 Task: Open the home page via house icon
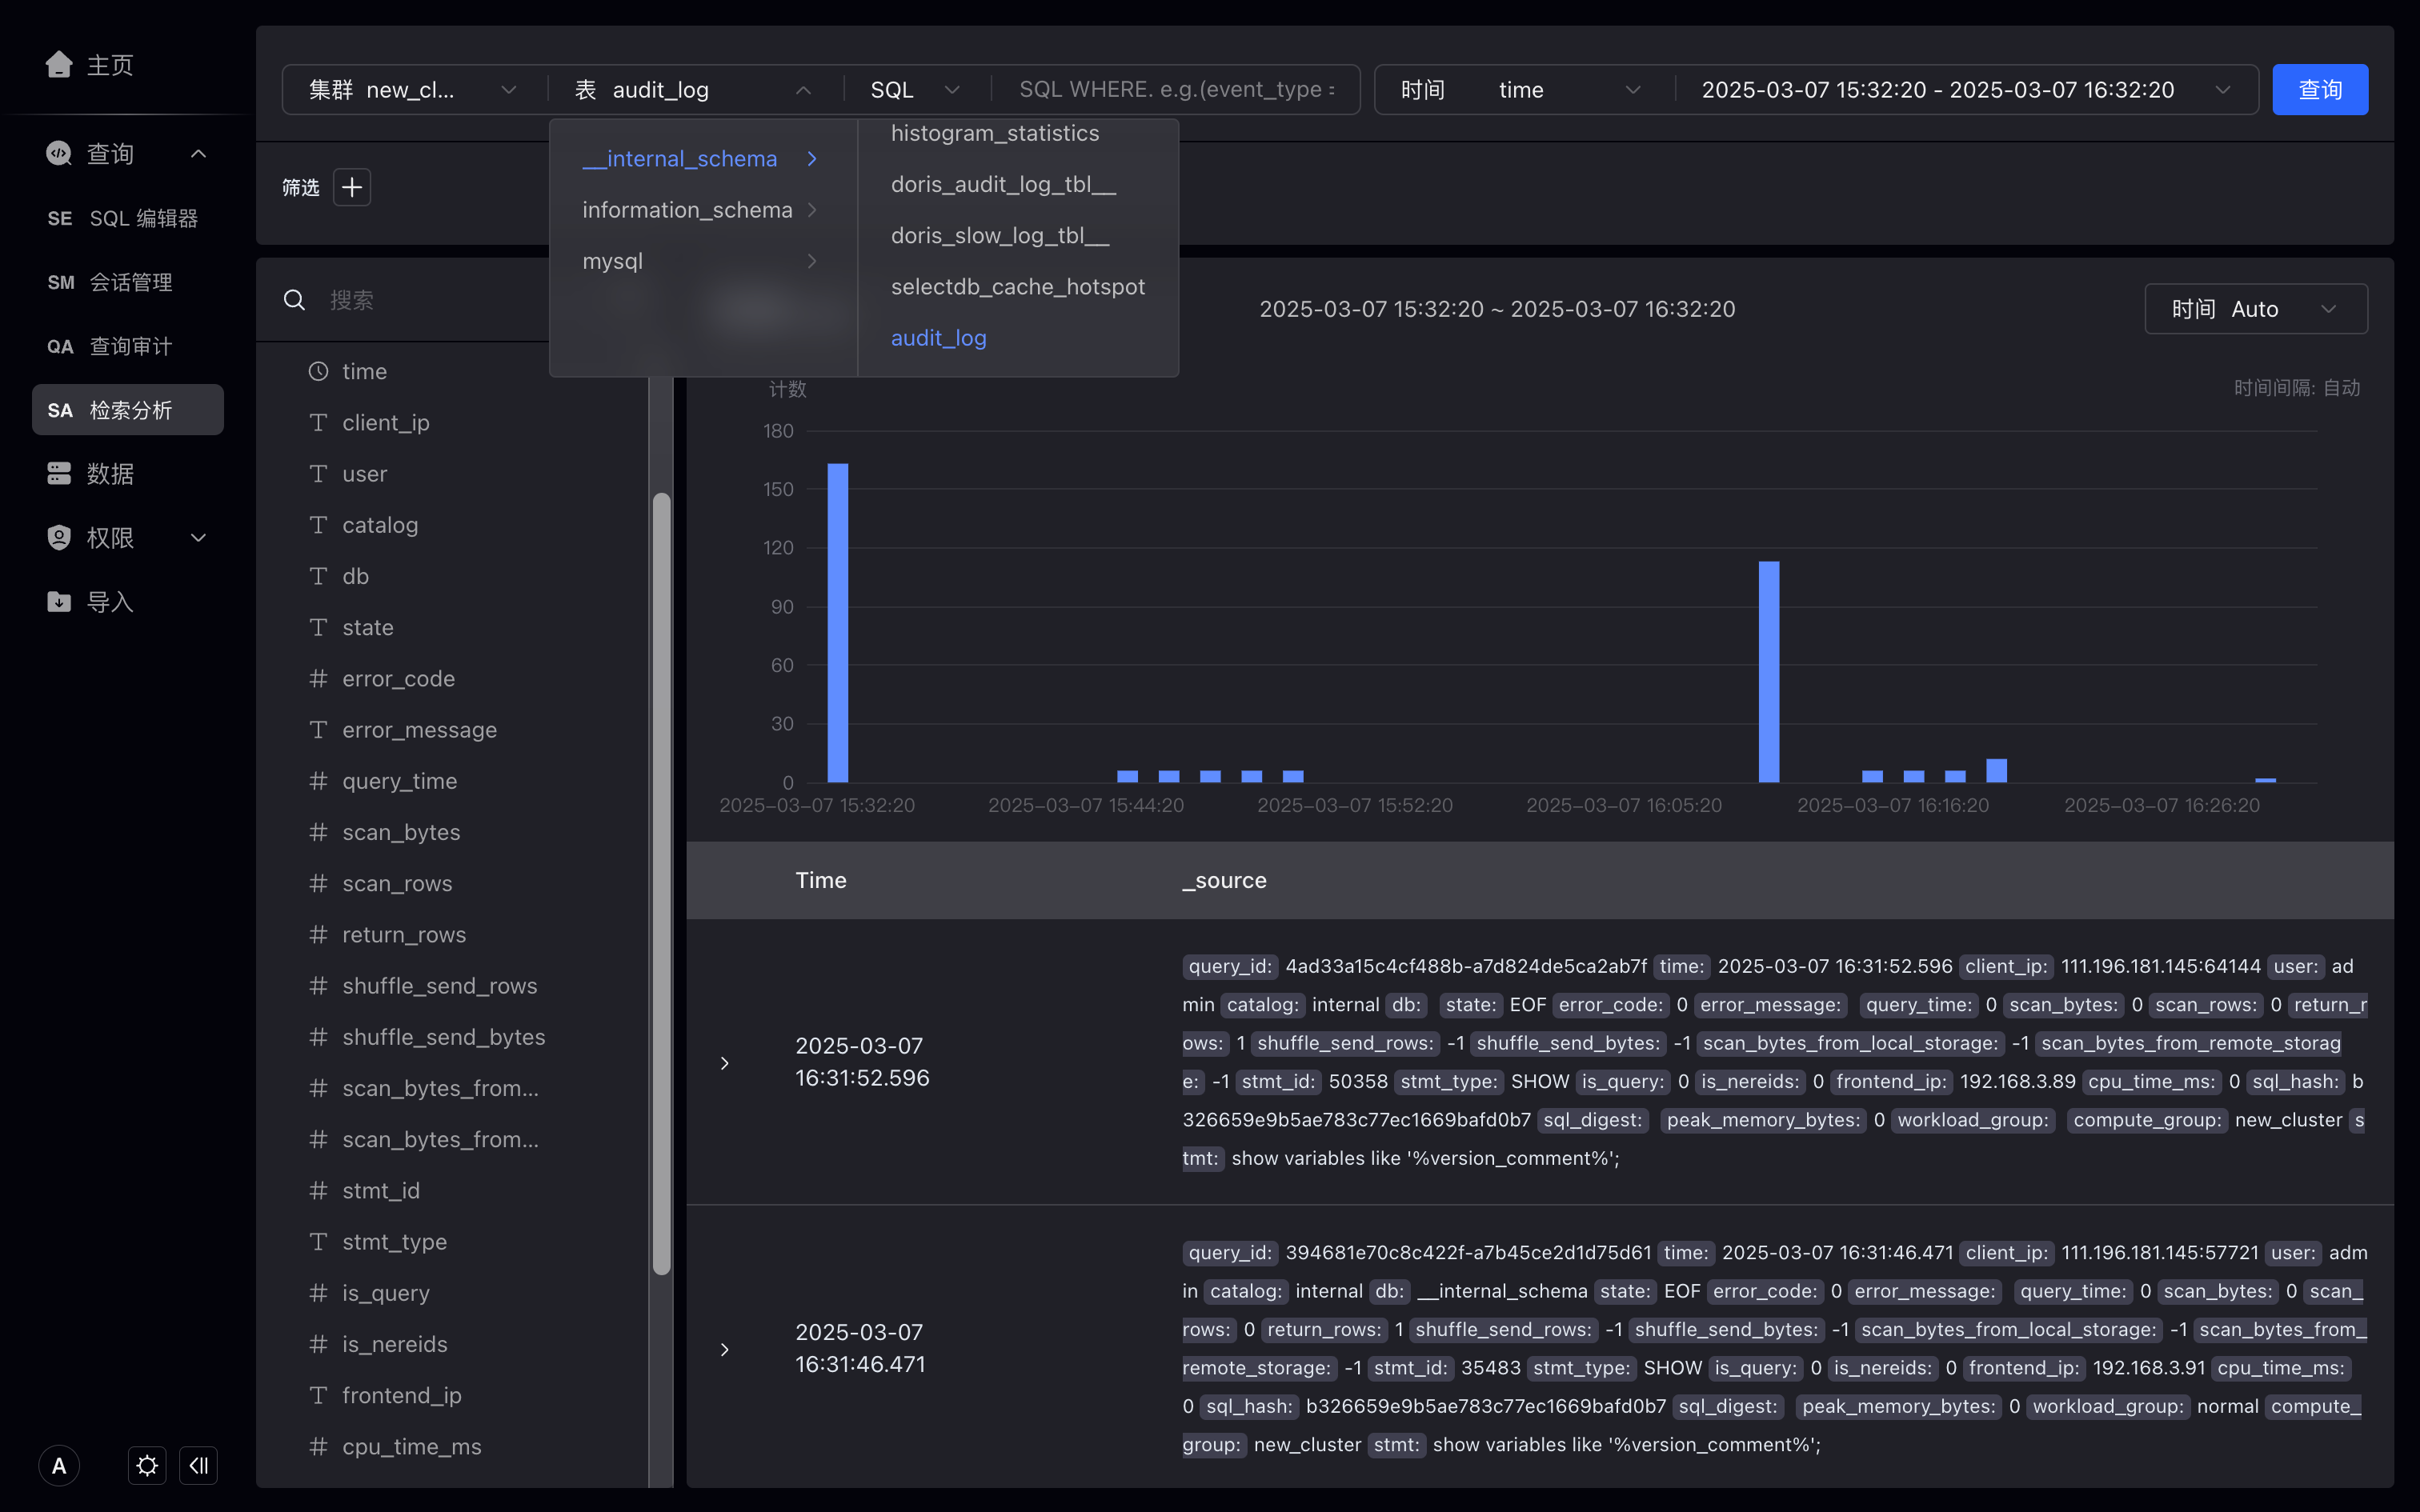(x=59, y=65)
